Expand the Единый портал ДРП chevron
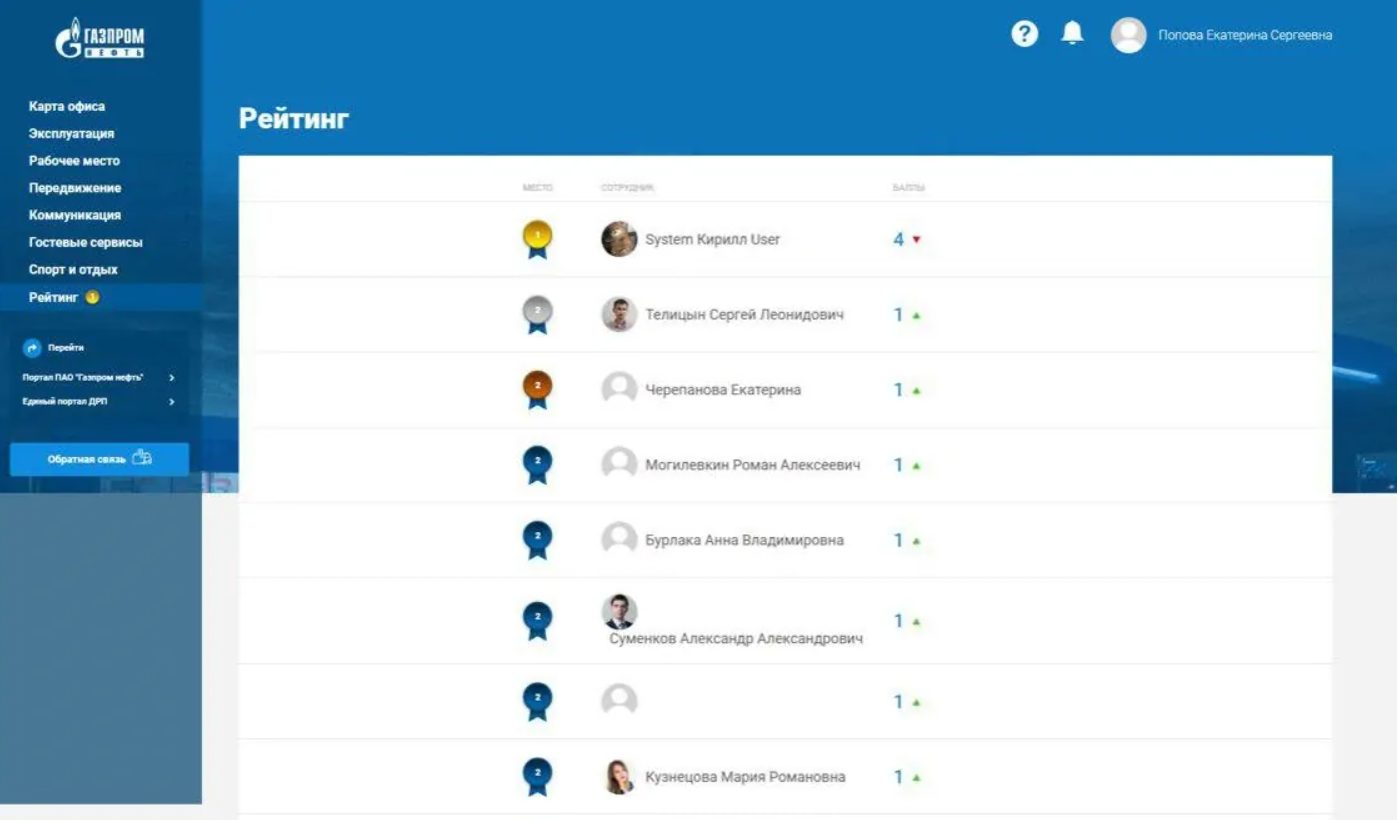This screenshot has width=1397, height=820. 172,402
